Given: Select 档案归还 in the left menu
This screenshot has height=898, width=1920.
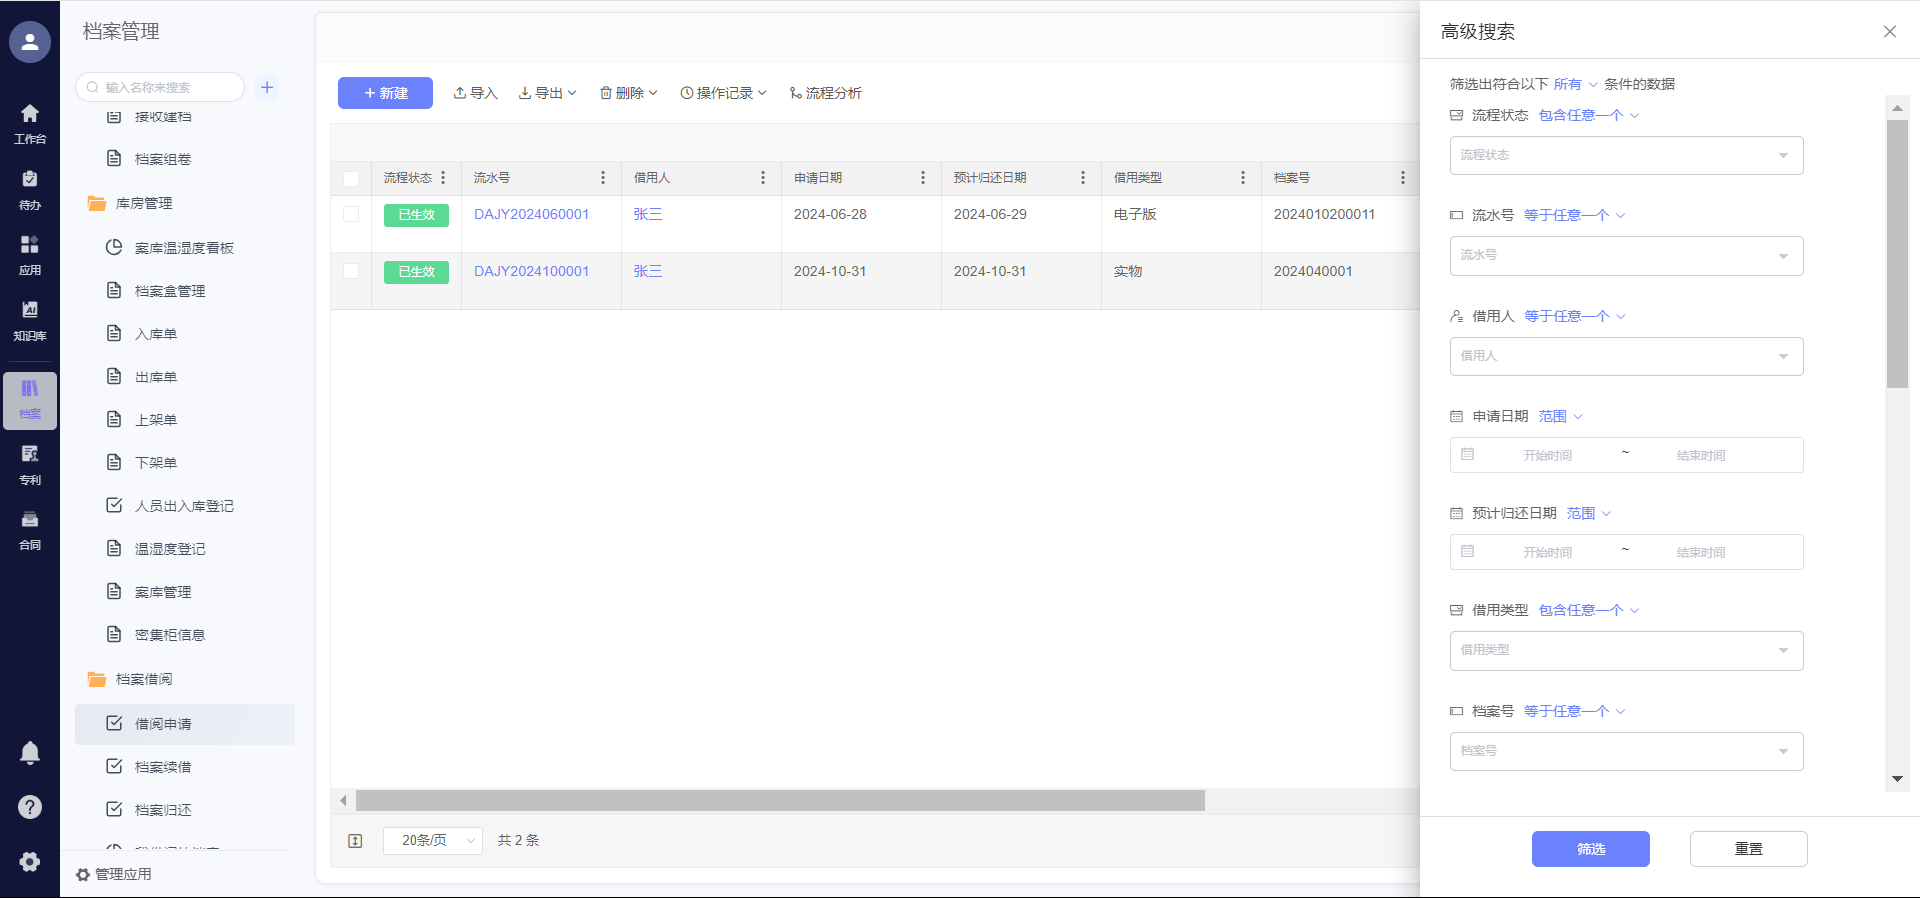Looking at the screenshot, I should tap(163, 810).
